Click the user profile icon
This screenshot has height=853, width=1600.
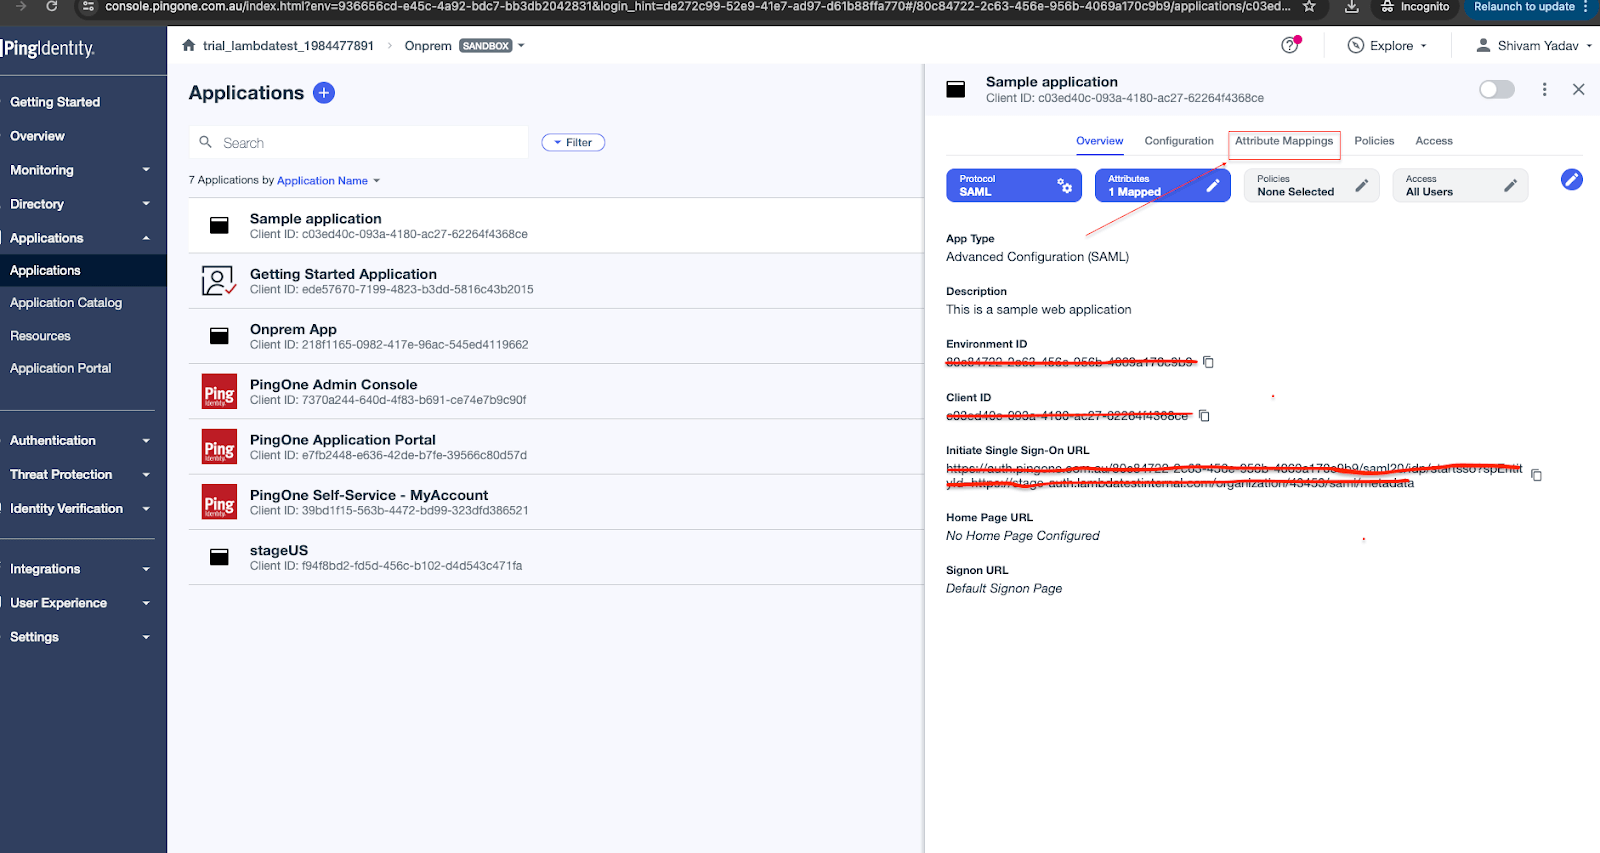pos(1483,45)
